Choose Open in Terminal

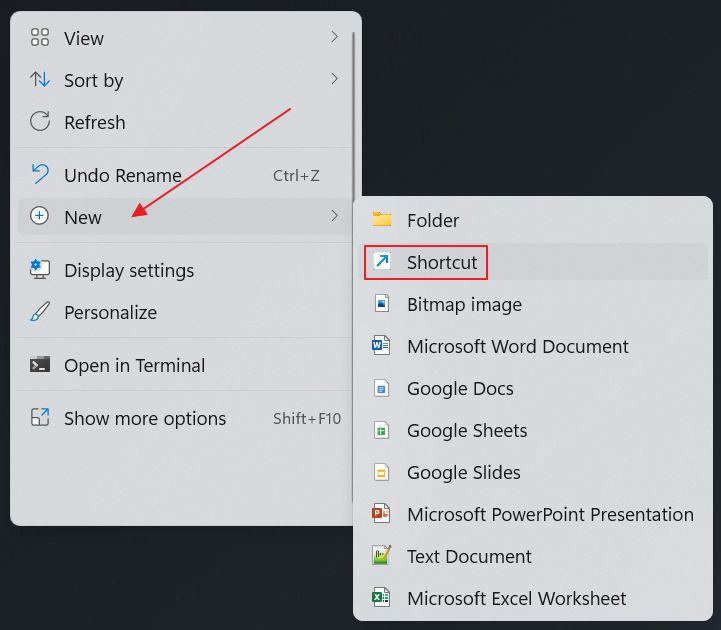[184, 366]
